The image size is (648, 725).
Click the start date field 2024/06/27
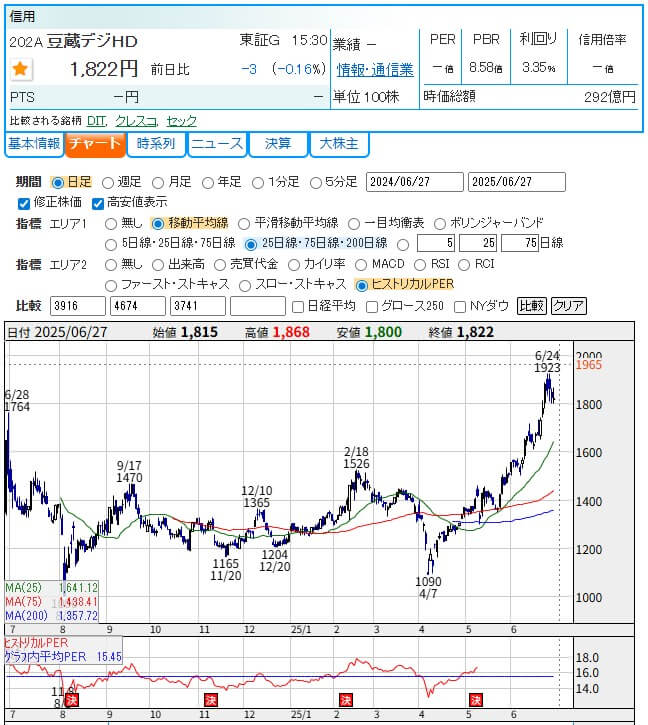click(414, 182)
